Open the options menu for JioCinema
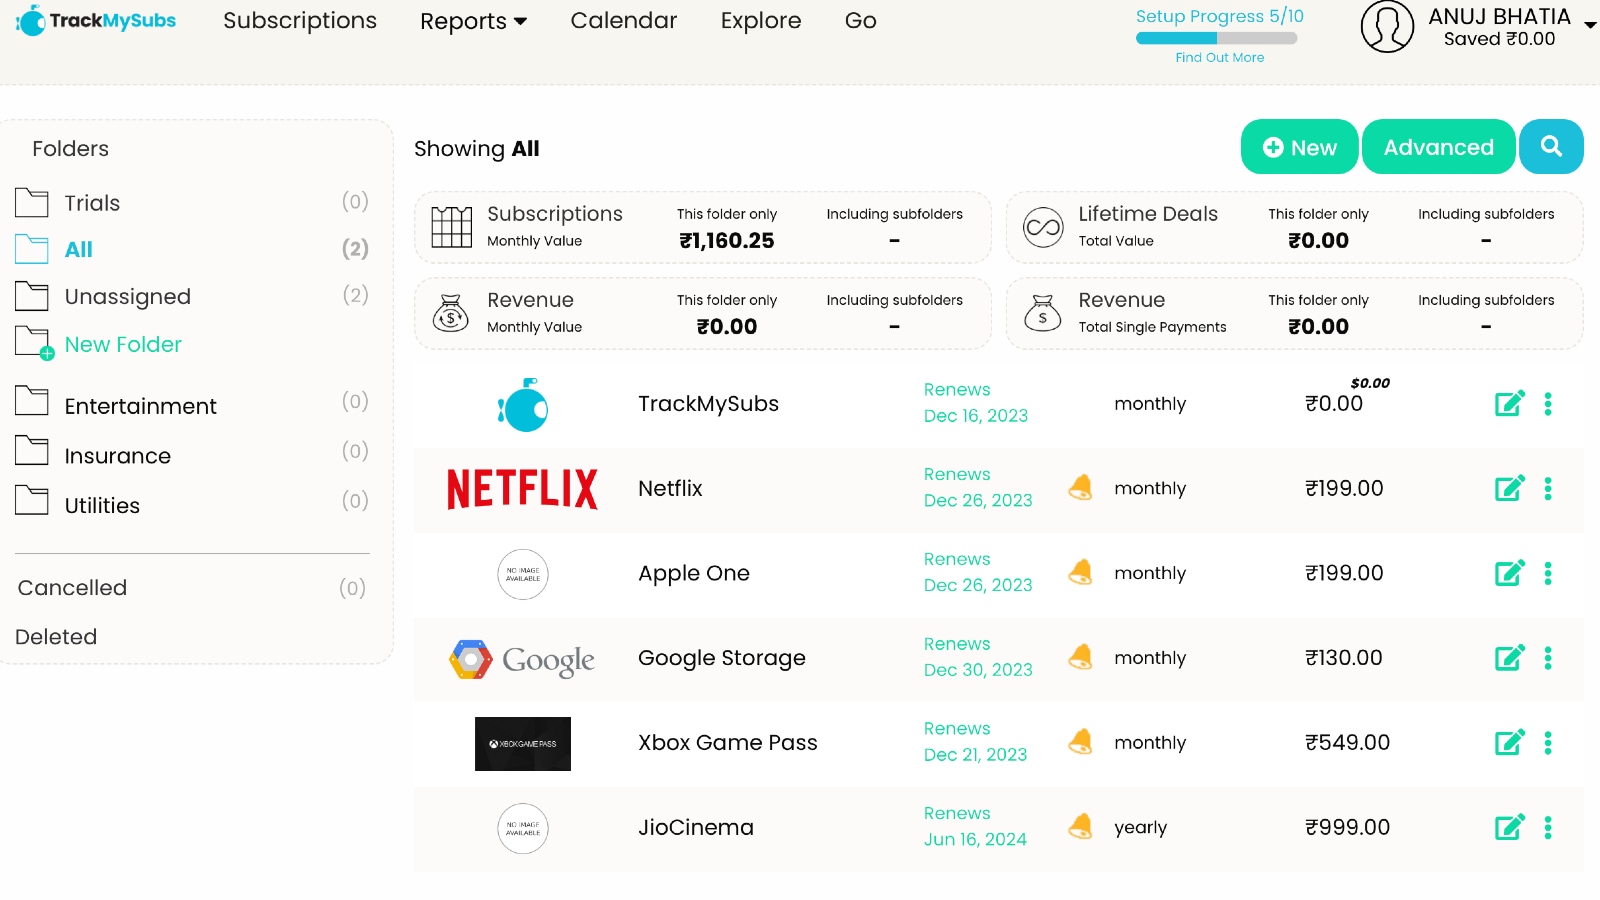Viewport: 1600px width, 900px height. tap(1548, 827)
